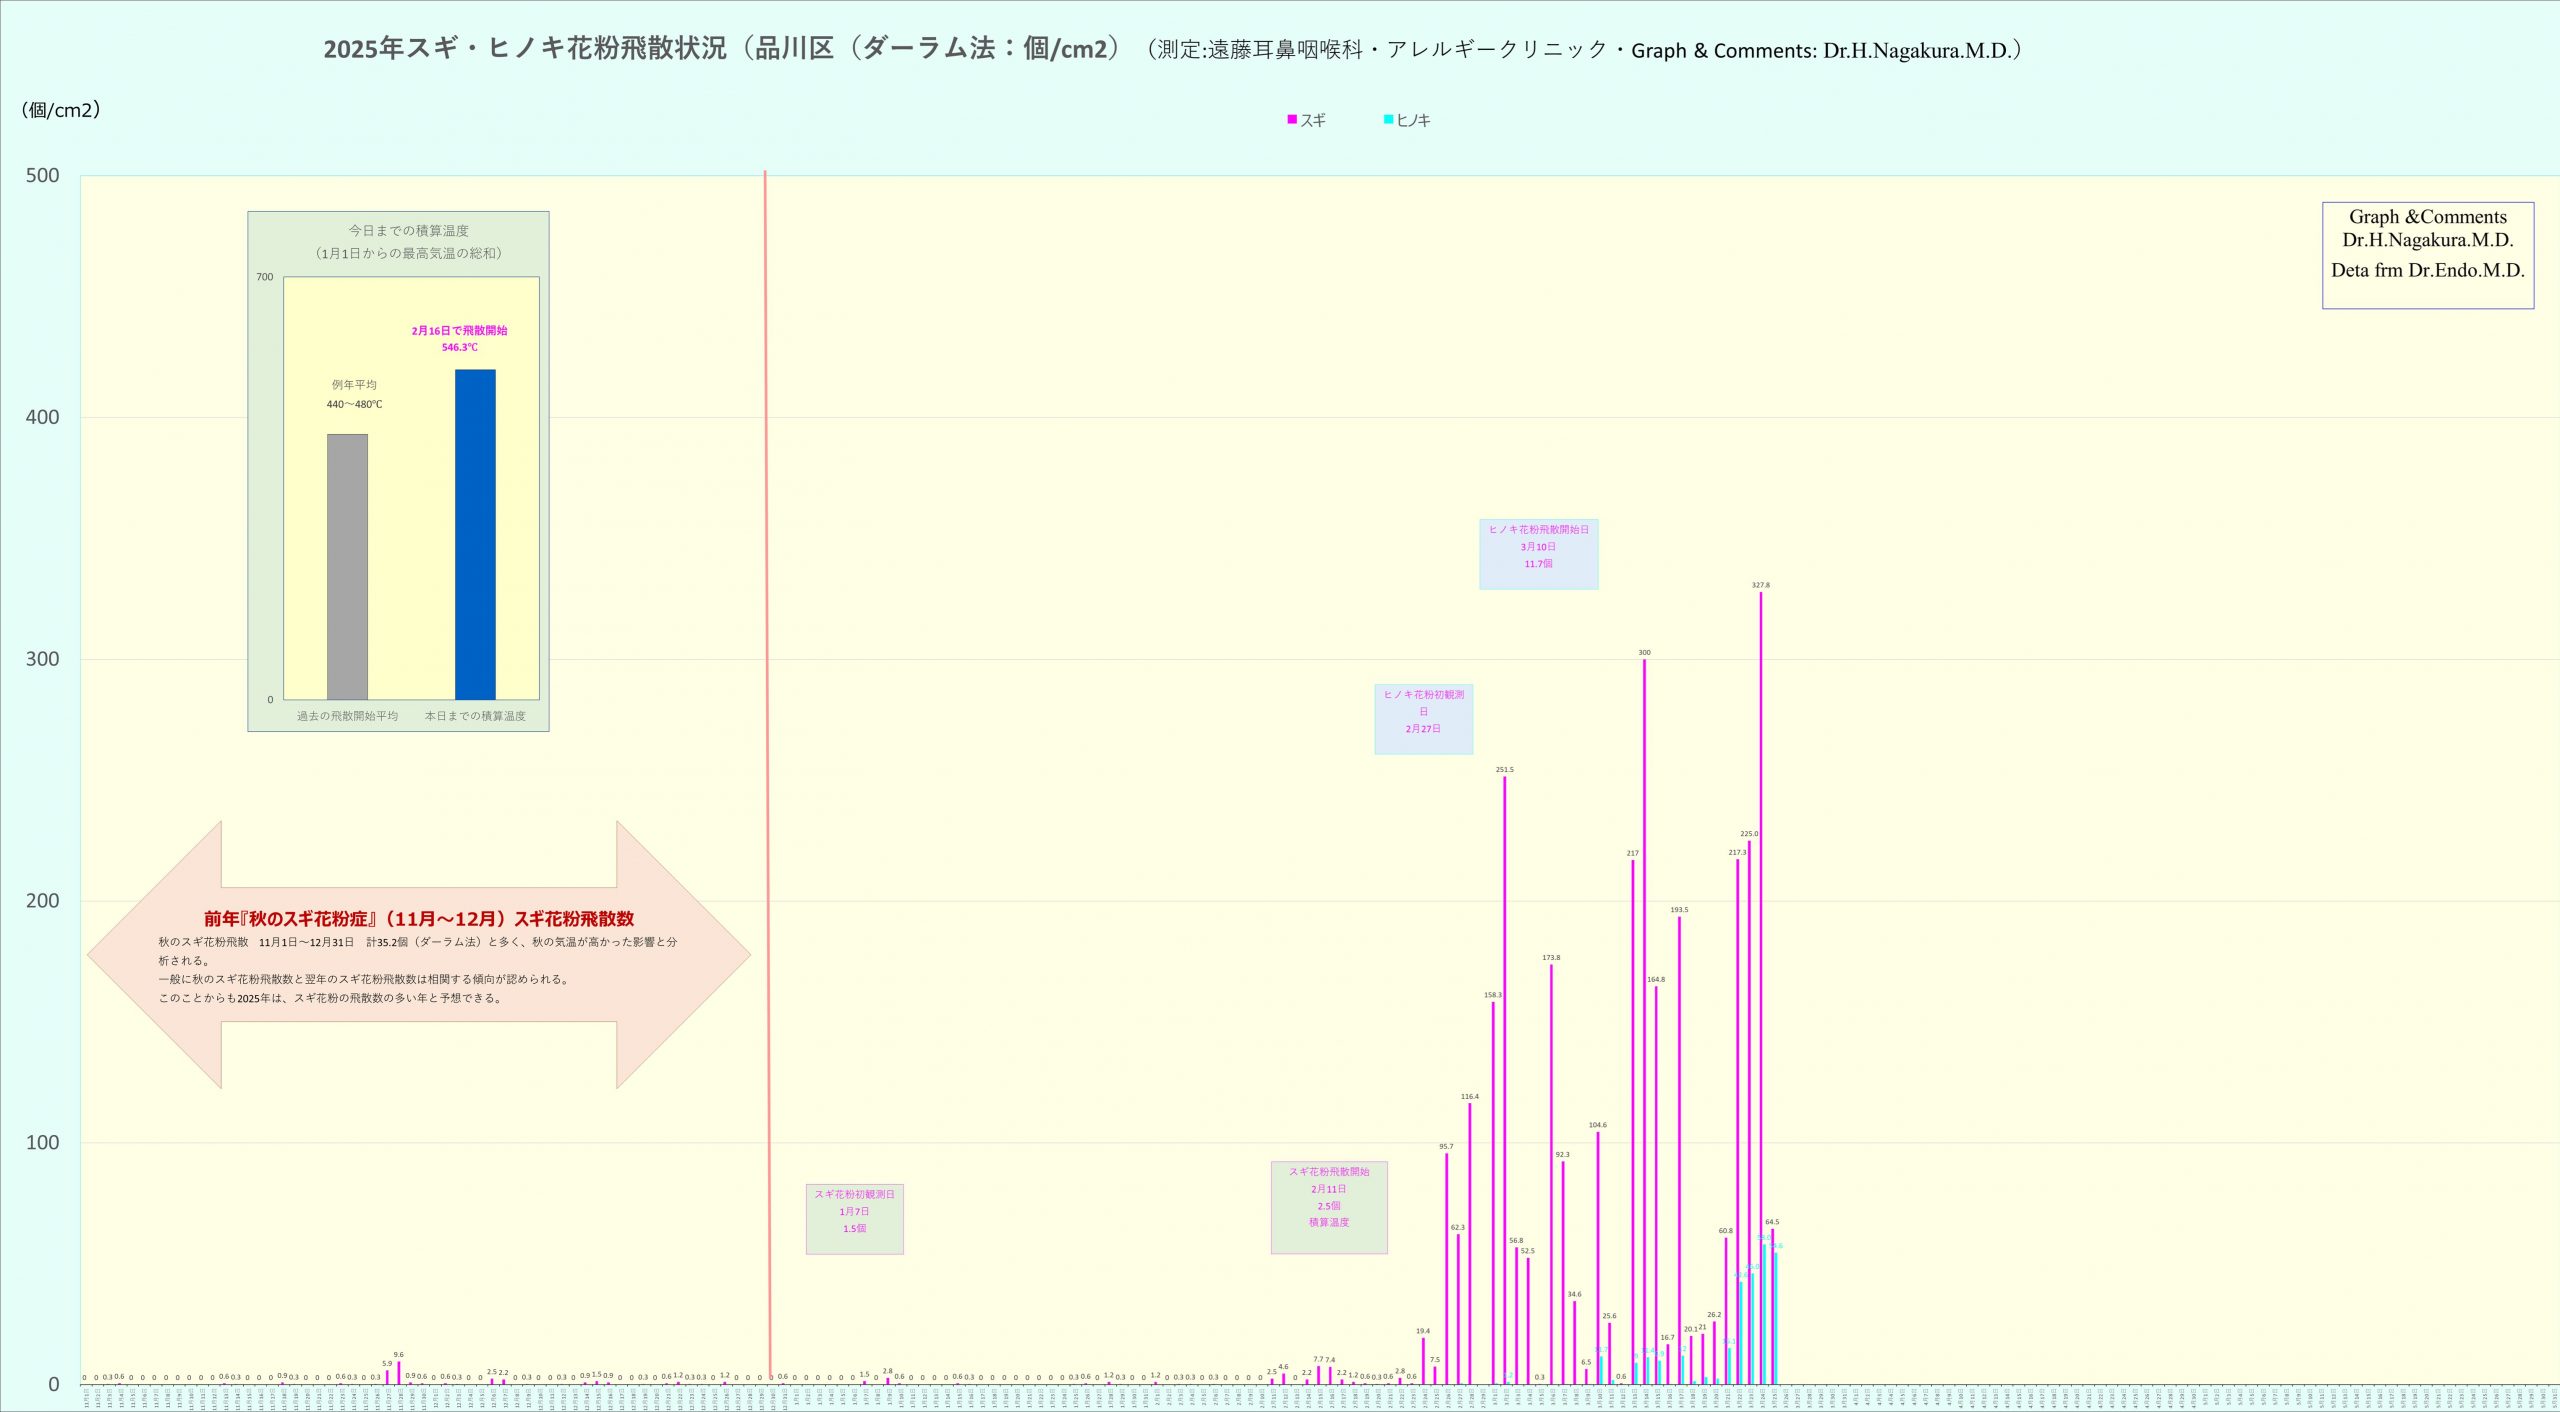Click the 64.5 data label
The width and height of the screenshot is (2560, 1412).
tap(1772, 1222)
